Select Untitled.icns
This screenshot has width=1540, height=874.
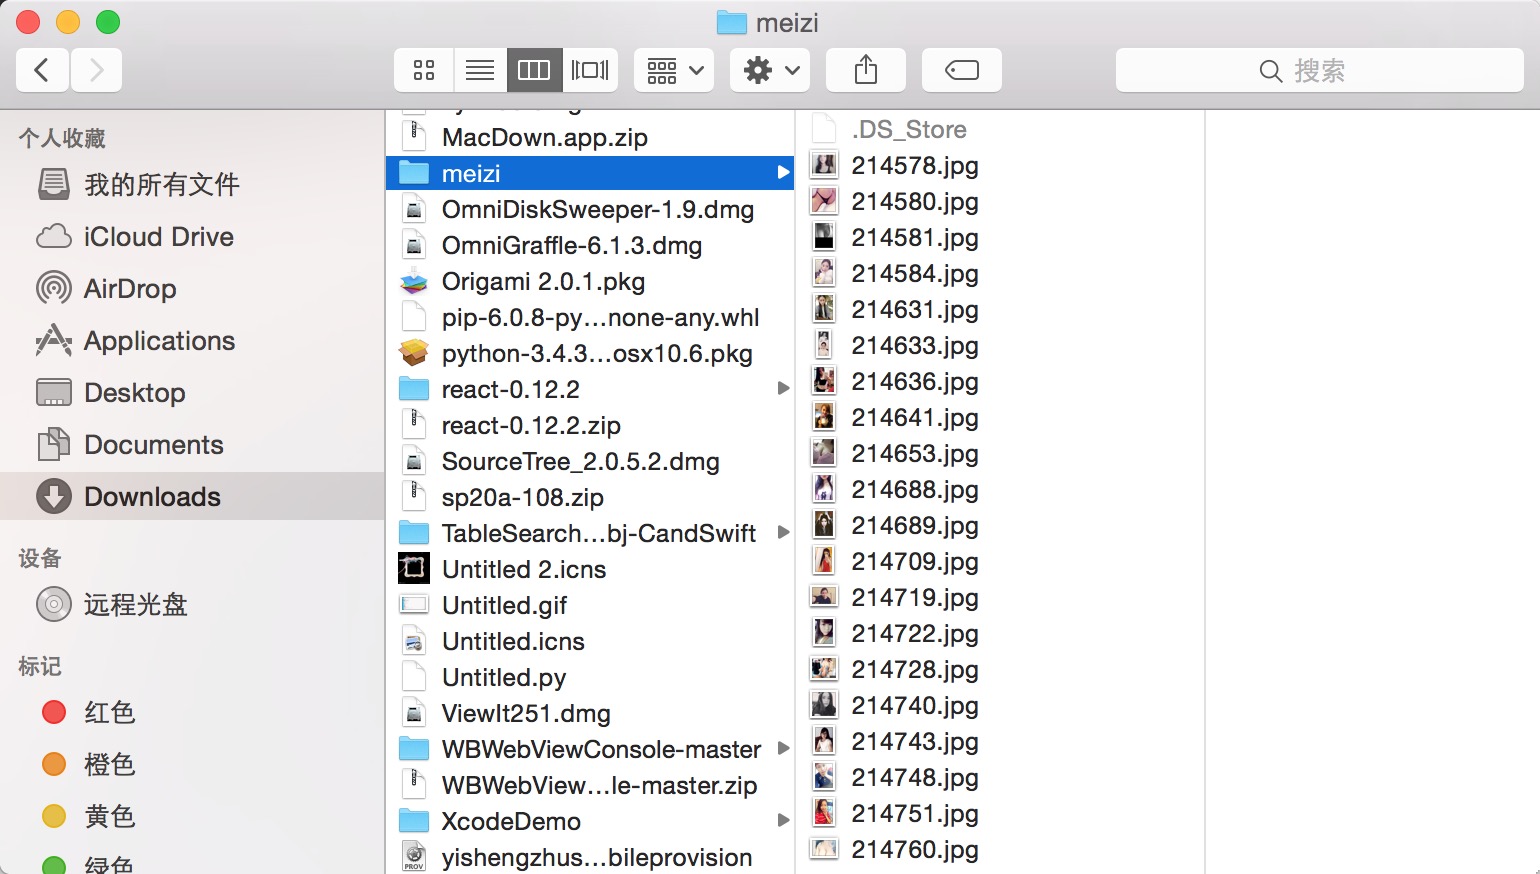coord(590,642)
